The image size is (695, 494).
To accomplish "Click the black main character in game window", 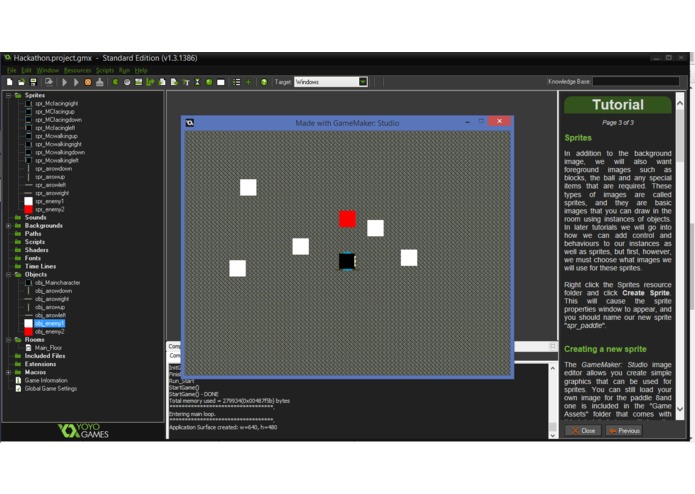I will [347, 261].
